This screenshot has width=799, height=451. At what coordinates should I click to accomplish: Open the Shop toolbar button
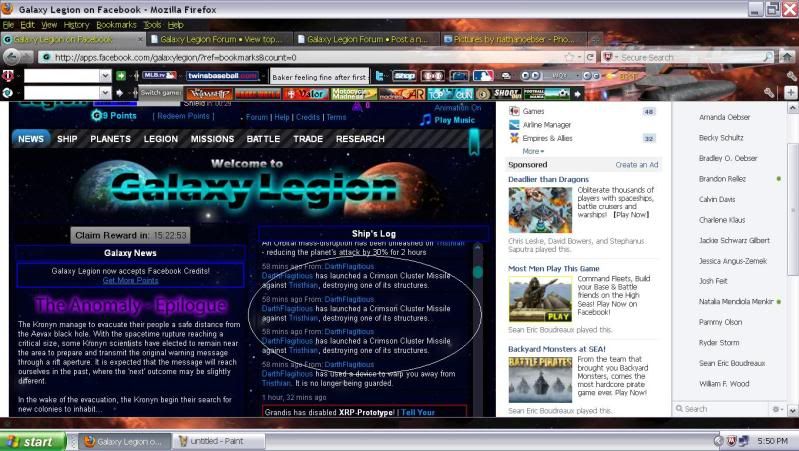click(x=405, y=76)
